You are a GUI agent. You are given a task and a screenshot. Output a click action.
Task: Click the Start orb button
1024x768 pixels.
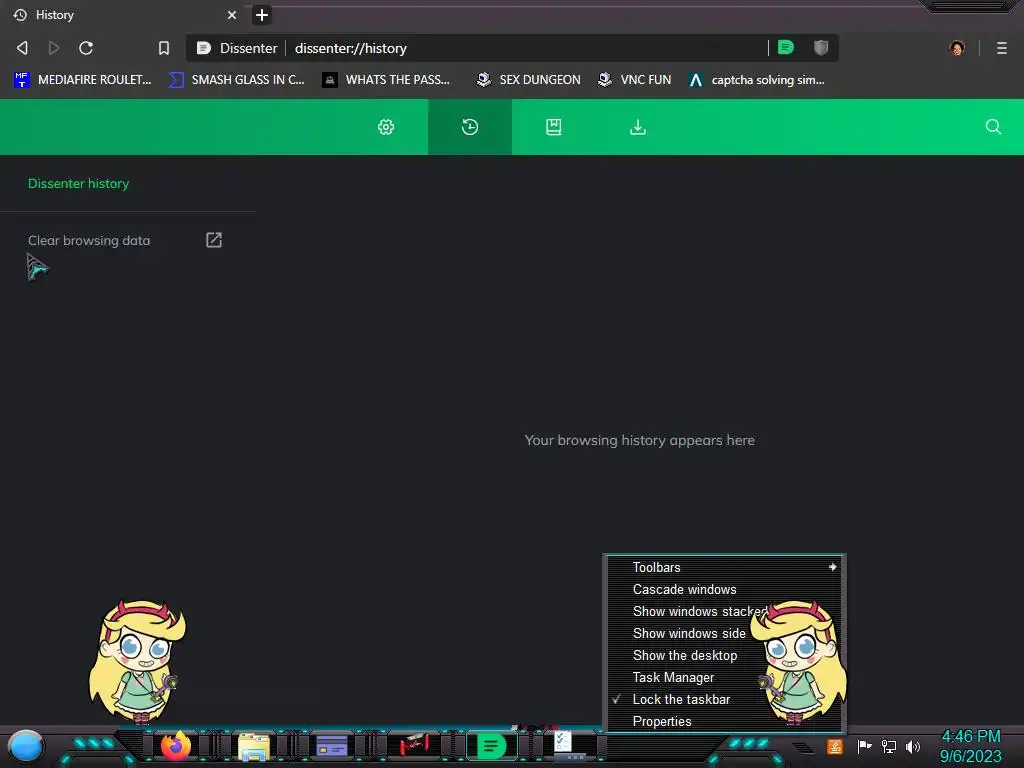pos(26,746)
